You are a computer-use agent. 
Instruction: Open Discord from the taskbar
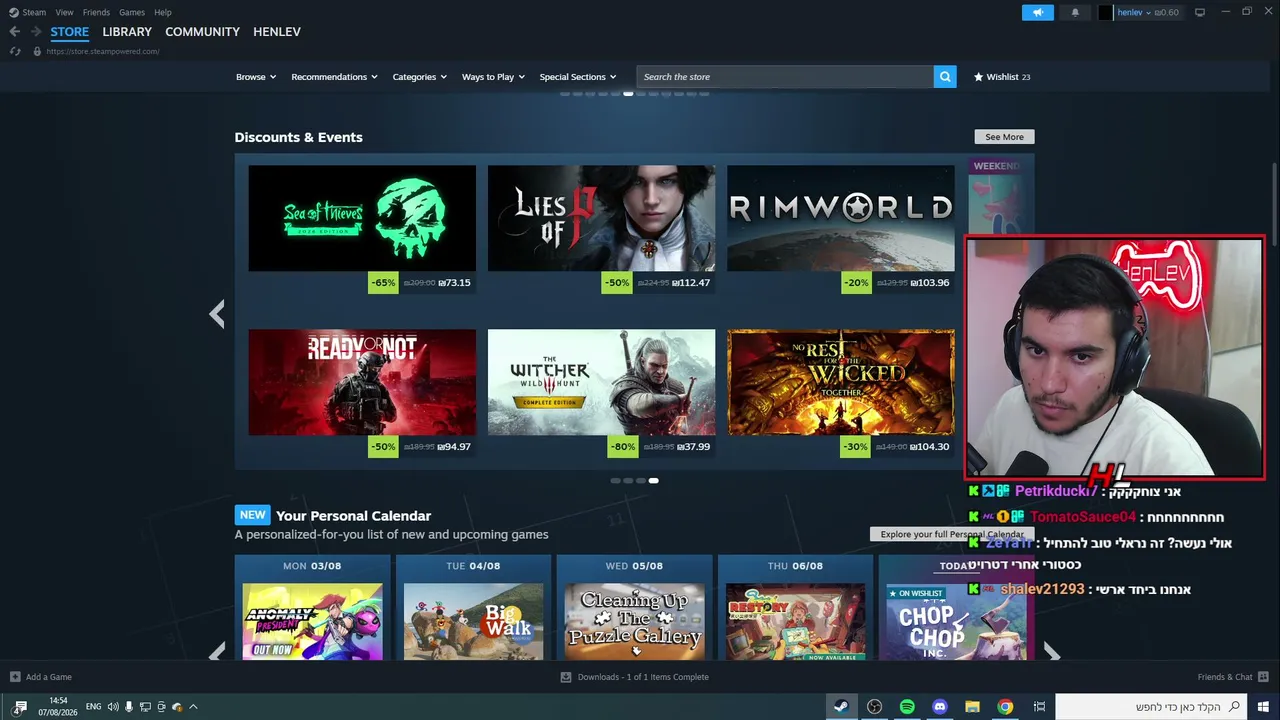pyautogui.click(x=940, y=707)
